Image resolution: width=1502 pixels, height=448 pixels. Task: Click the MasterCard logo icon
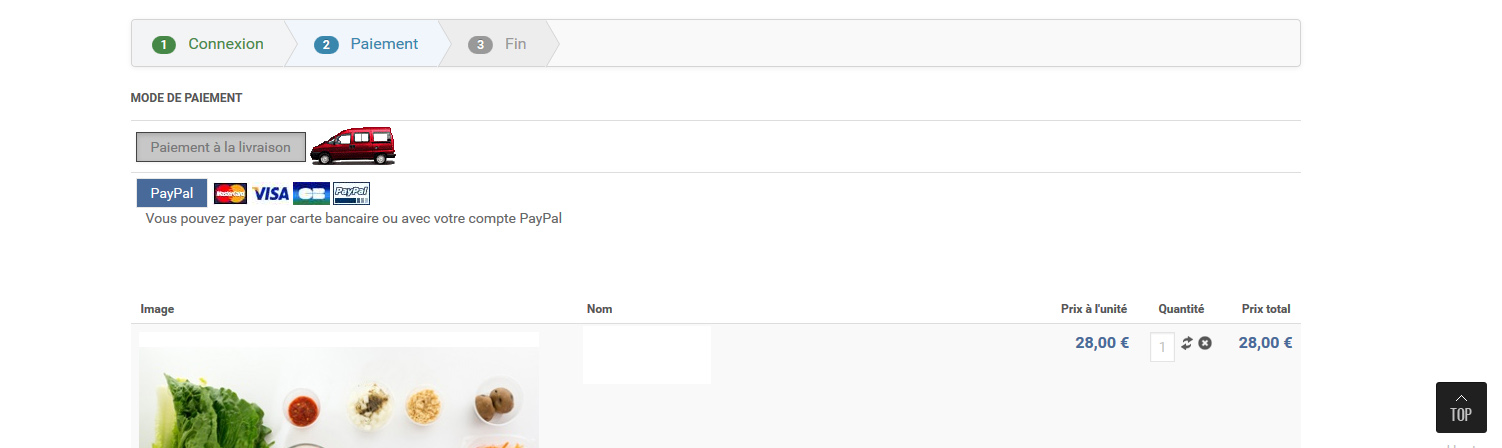click(230, 193)
